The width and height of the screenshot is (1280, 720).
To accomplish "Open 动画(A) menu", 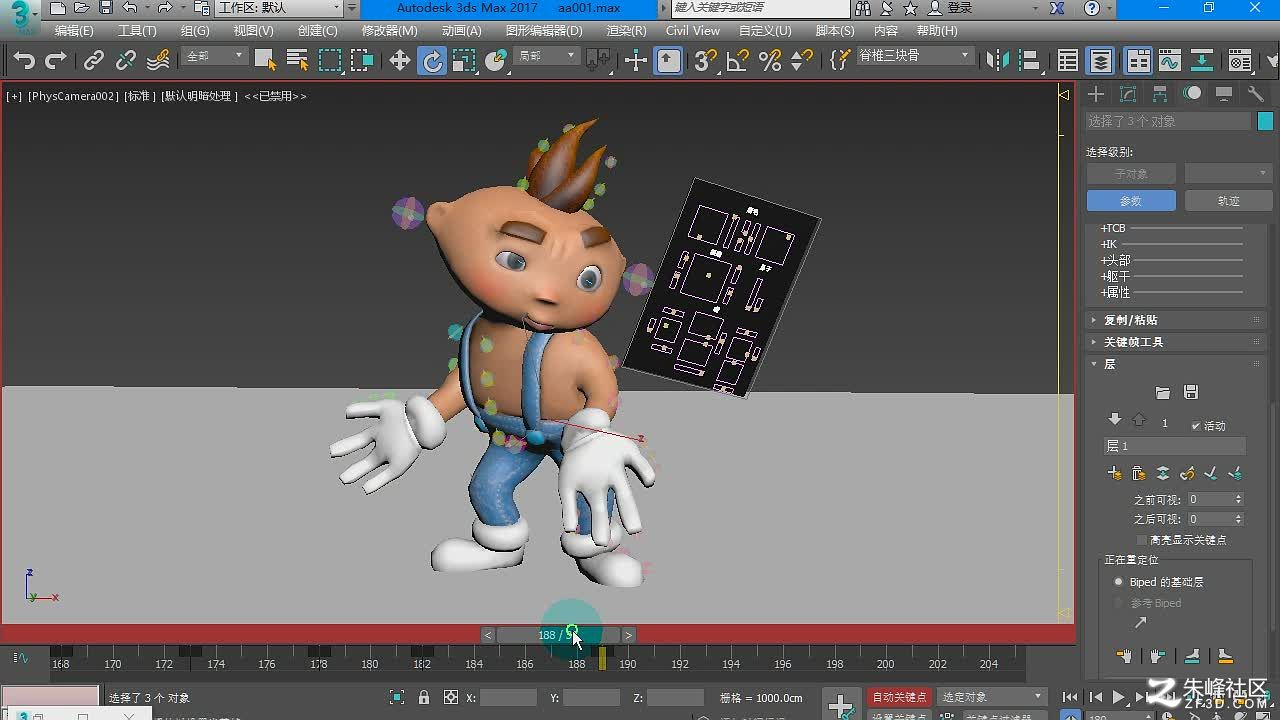I will click(x=461, y=31).
